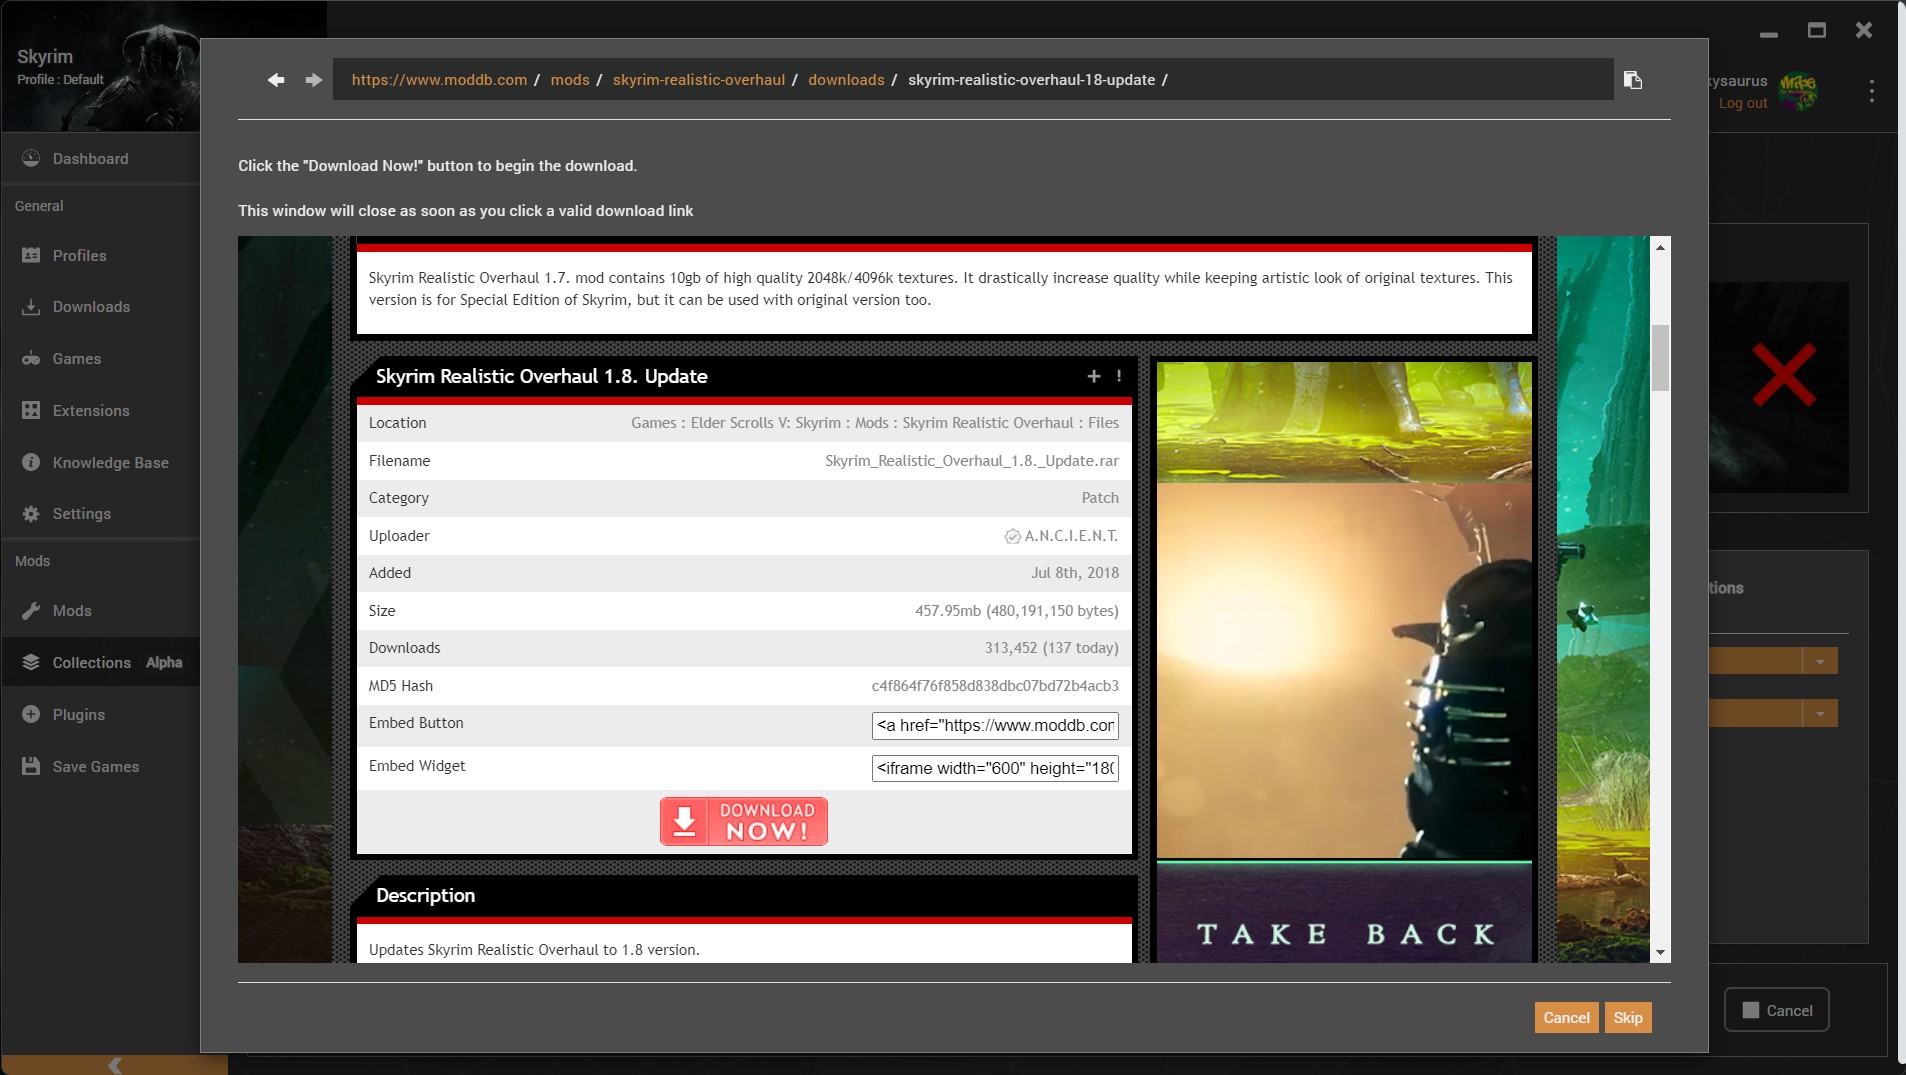The image size is (1906, 1075).
Task: Click the Downloads arrow sidebar icon
Action: 31,307
